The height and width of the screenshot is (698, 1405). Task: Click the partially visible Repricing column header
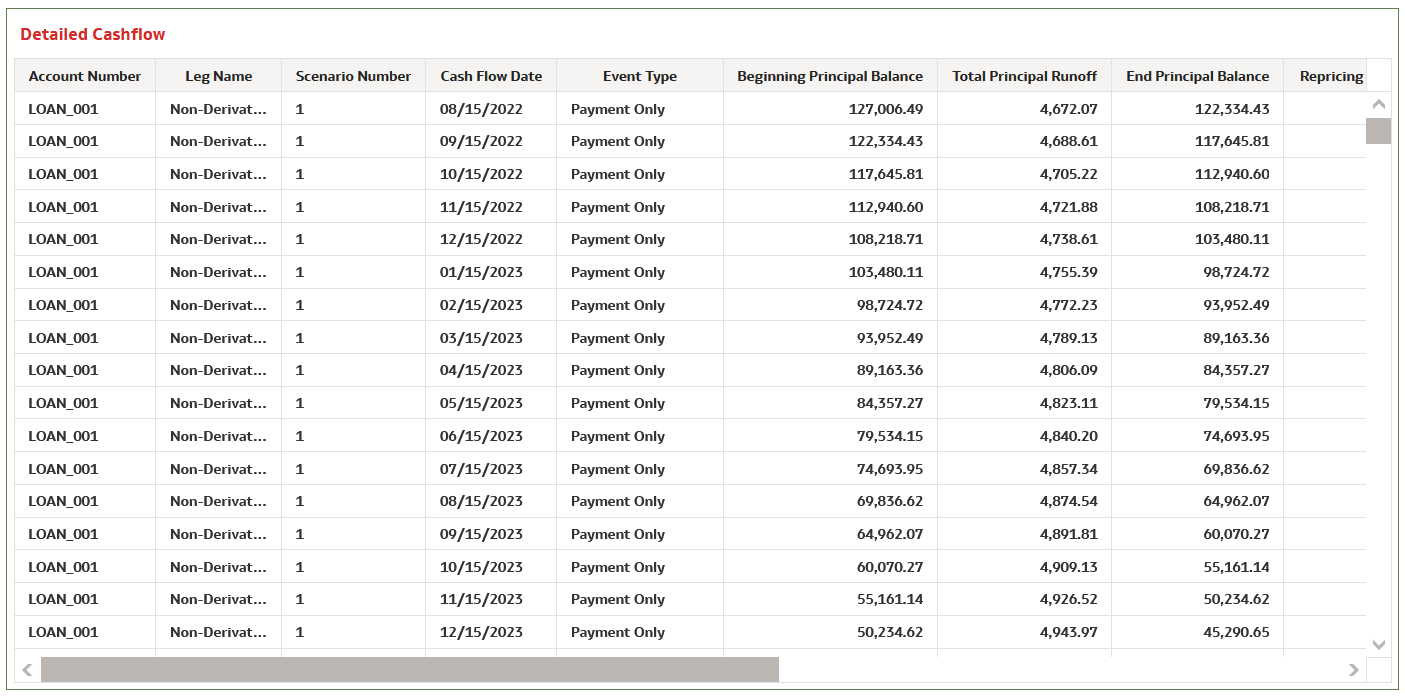(x=1334, y=75)
